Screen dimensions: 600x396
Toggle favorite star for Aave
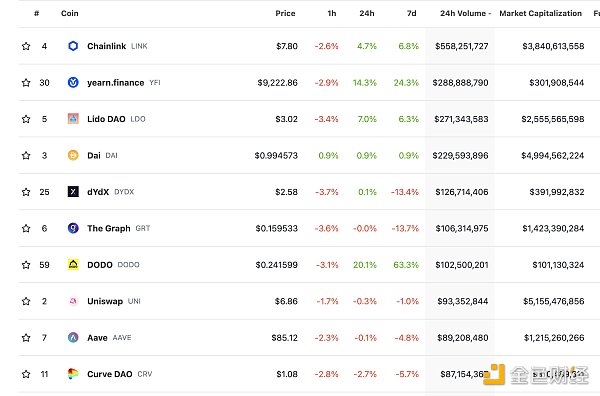pyautogui.click(x=26, y=338)
